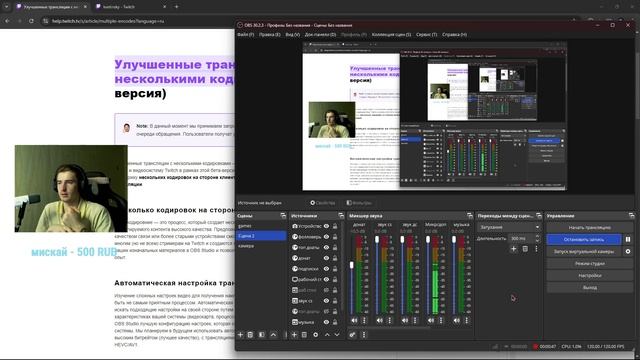Image resolution: width=640 pixels, height=360 pixels.
Task: Open virtual camera settings gear icon
Action: (x=628, y=251)
